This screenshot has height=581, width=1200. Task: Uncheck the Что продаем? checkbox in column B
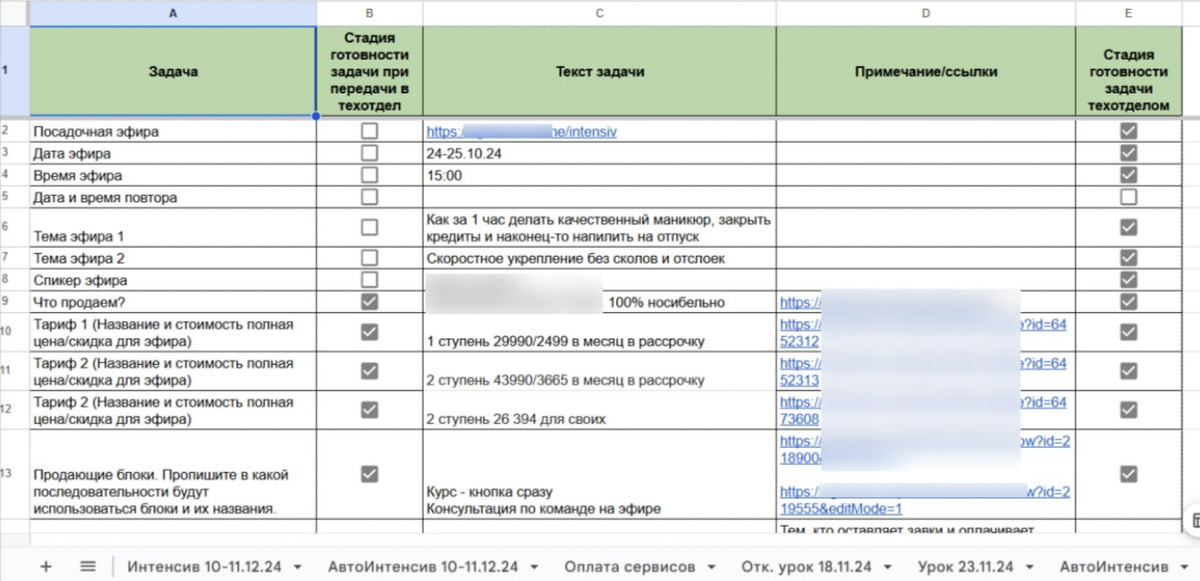(369, 301)
